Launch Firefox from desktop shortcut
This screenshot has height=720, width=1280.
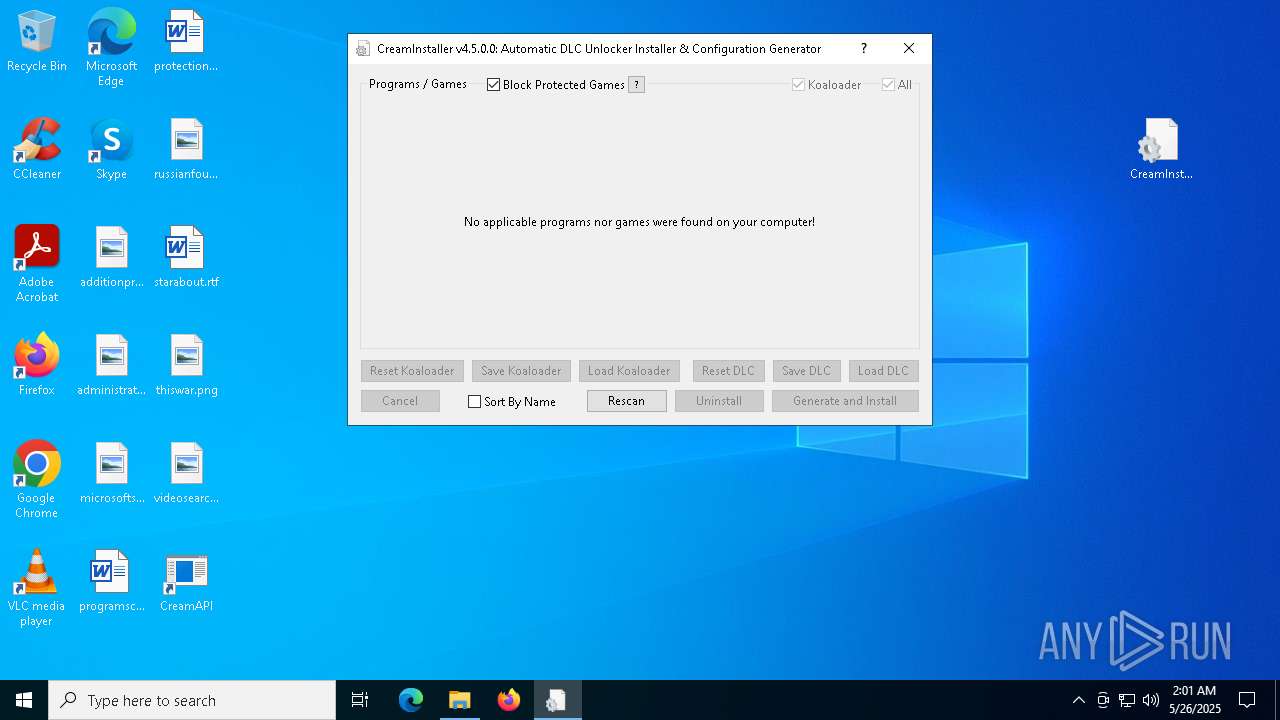point(36,366)
